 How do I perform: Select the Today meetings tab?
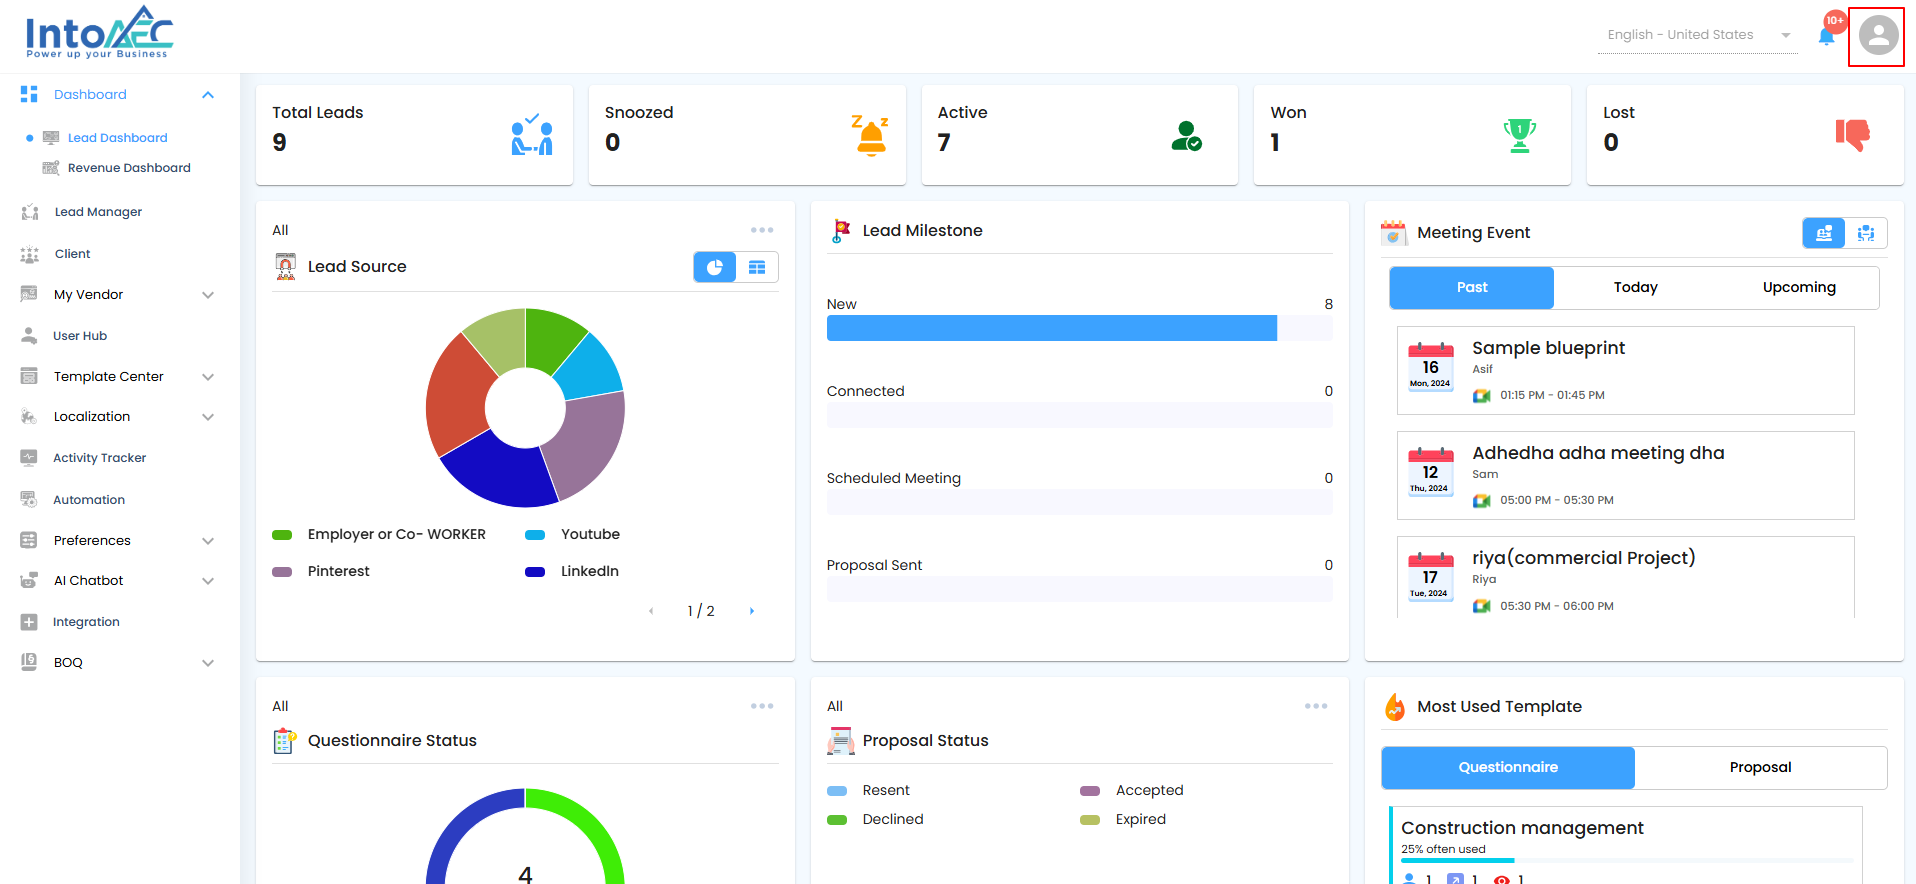pos(1636,287)
